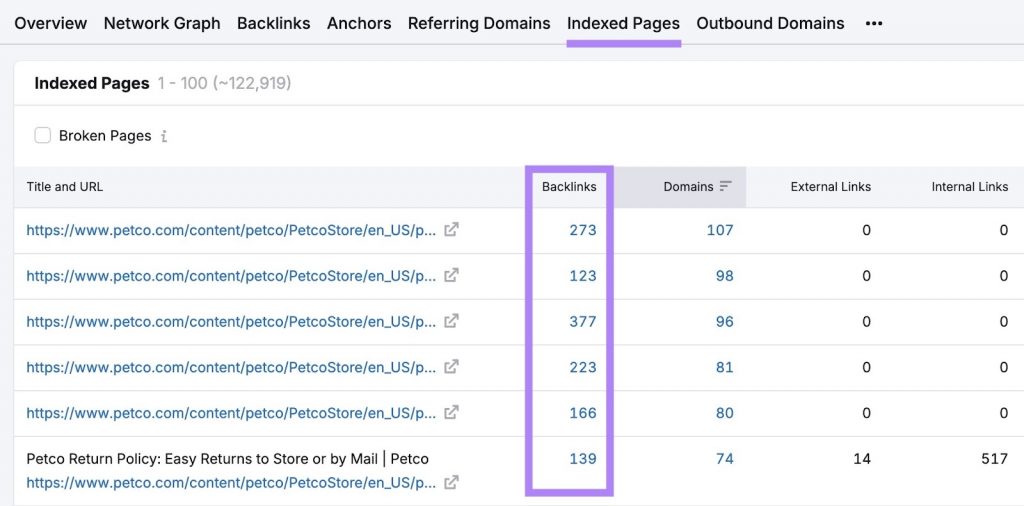Click backlinks count 223

point(583,367)
